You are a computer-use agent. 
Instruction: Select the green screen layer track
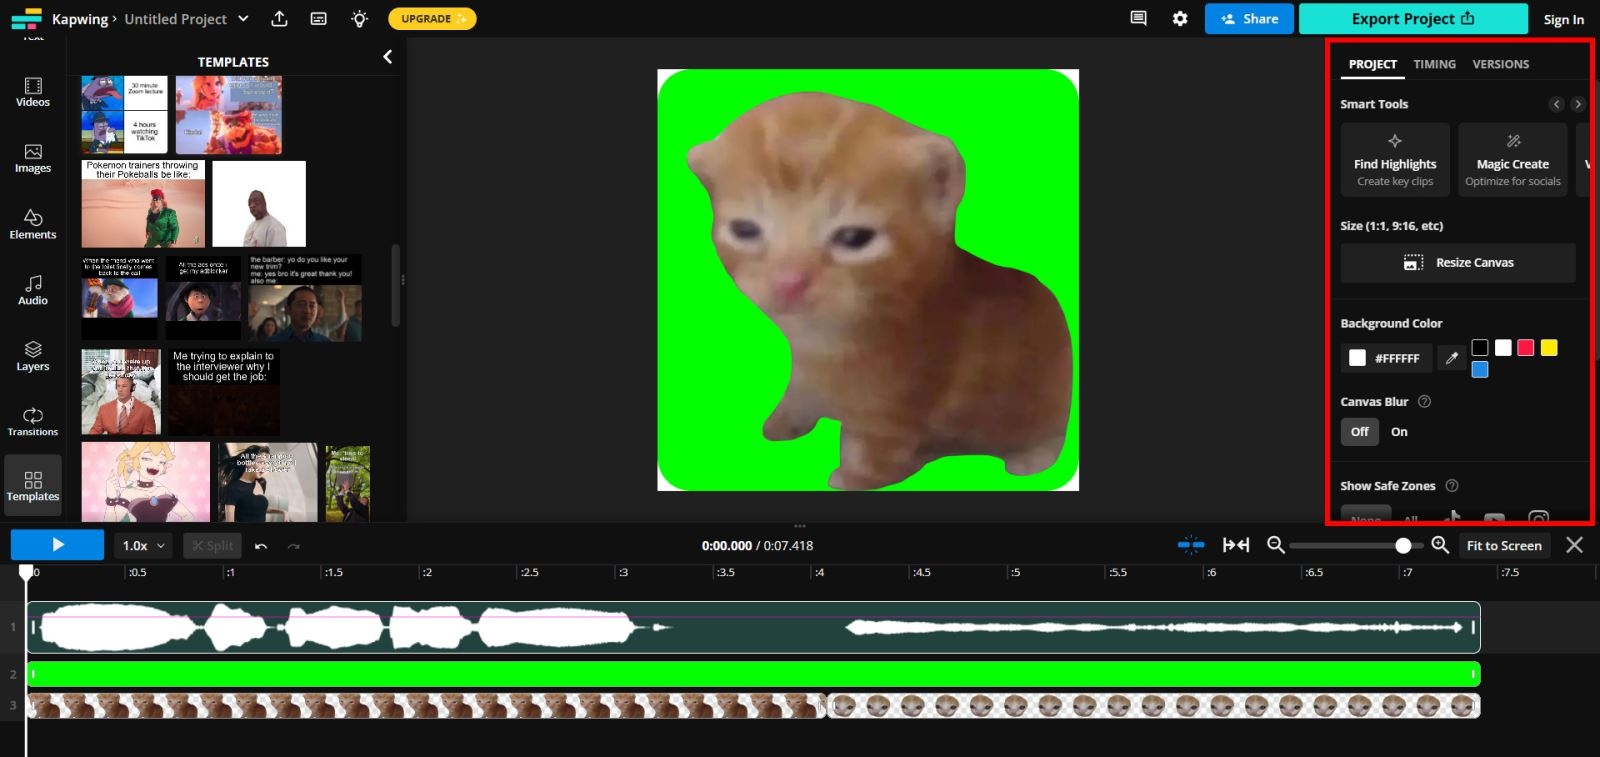[x=753, y=674]
